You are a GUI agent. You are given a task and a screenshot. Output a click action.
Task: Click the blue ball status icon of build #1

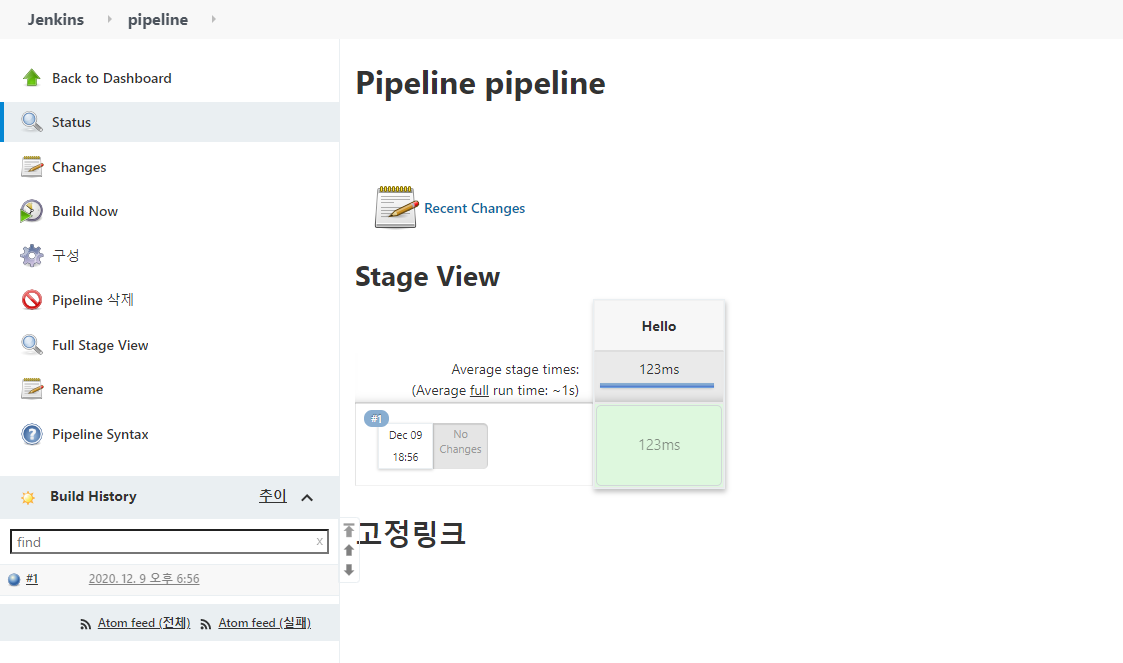(14, 580)
